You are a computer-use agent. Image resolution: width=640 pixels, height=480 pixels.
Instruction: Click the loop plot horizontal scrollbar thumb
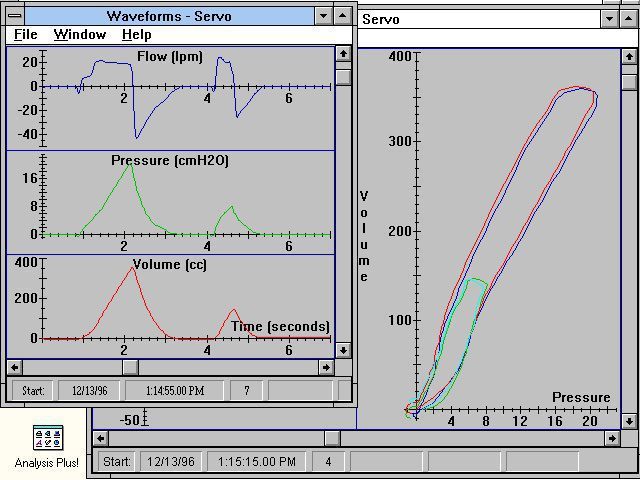click(333, 438)
